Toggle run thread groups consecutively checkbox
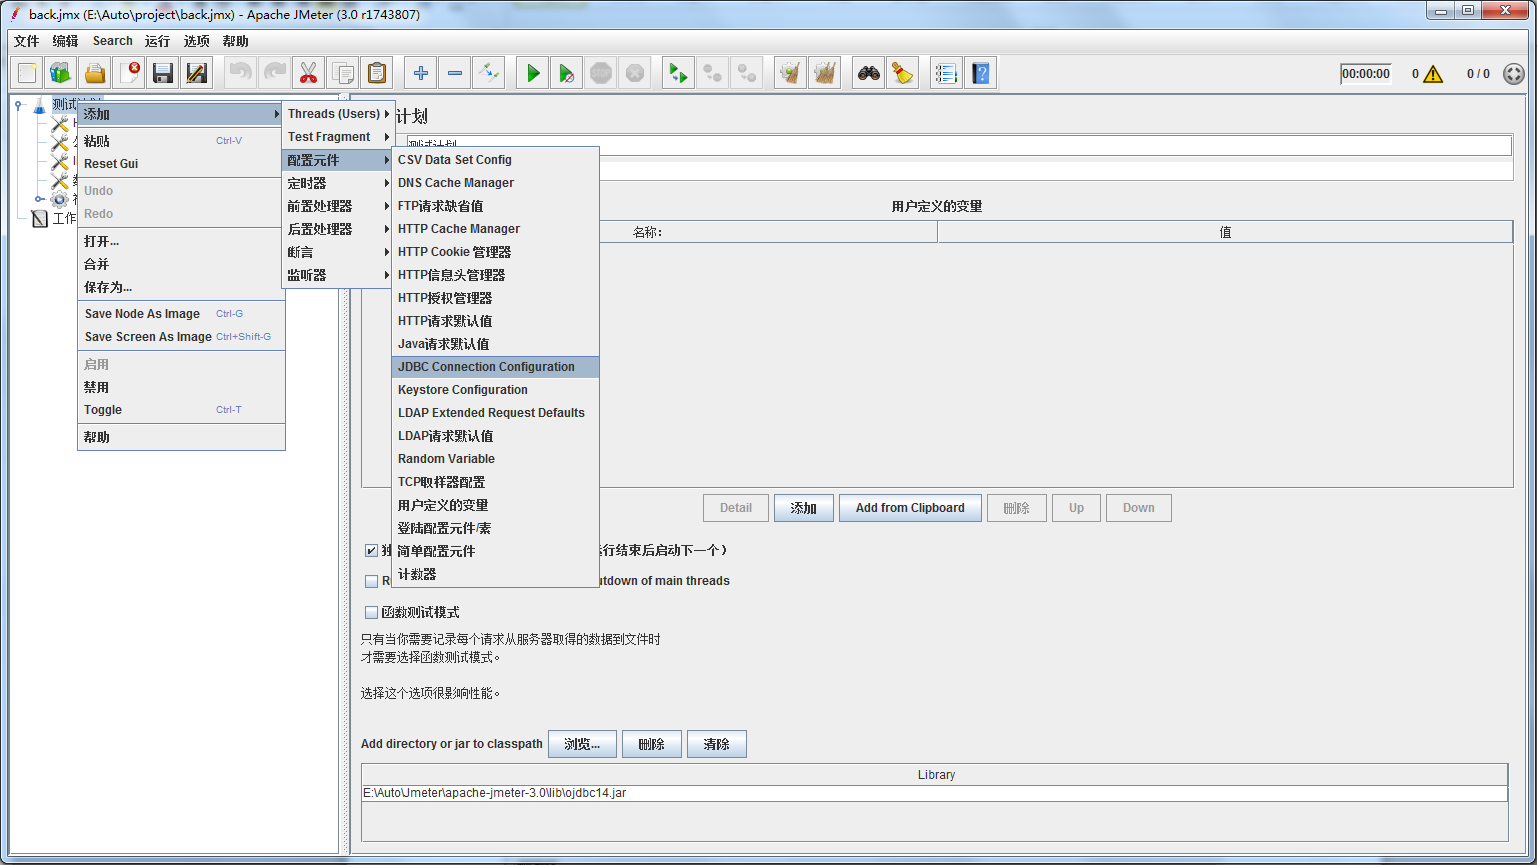This screenshot has height=865, width=1537. (x=371, y=550)
